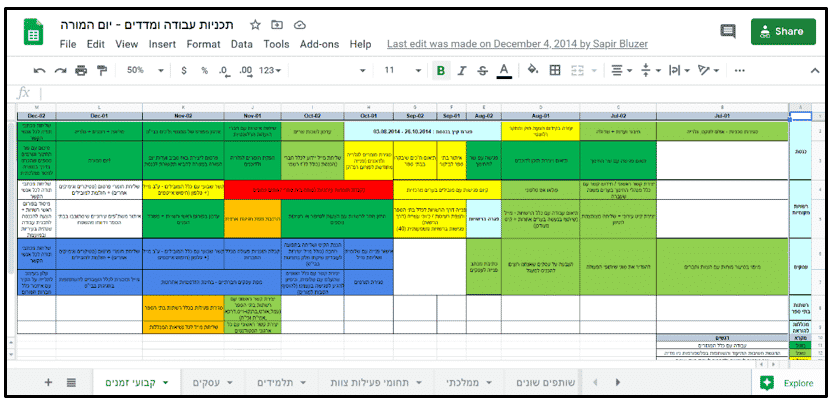
Task: Open the comments speech bubble icon
Action: pyautogui.click(x=728, y=31)
